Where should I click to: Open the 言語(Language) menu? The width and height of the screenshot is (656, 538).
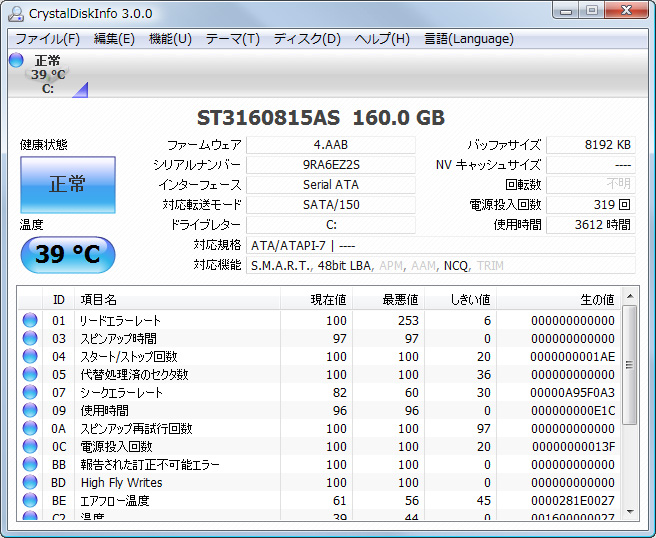click(469, 39)
